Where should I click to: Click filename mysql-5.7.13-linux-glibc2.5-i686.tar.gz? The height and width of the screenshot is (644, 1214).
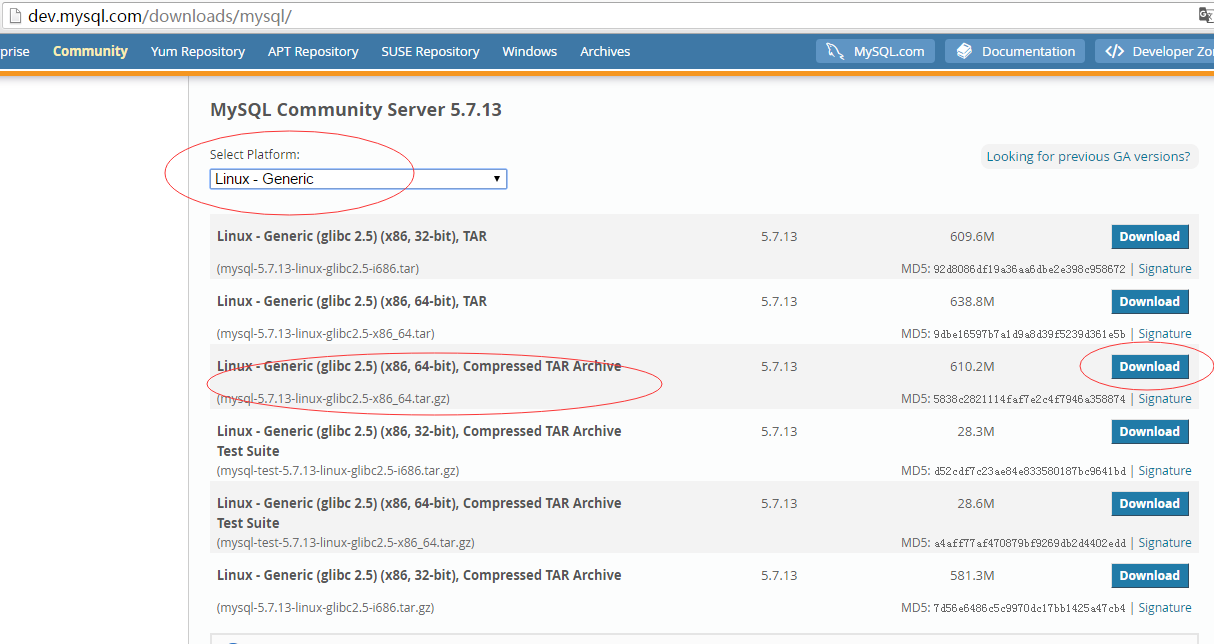click(x=326, y=608)
